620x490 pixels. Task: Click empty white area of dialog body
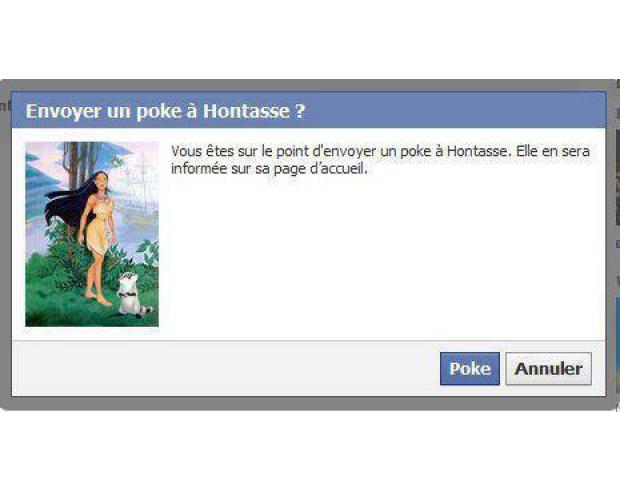[380, 257]
